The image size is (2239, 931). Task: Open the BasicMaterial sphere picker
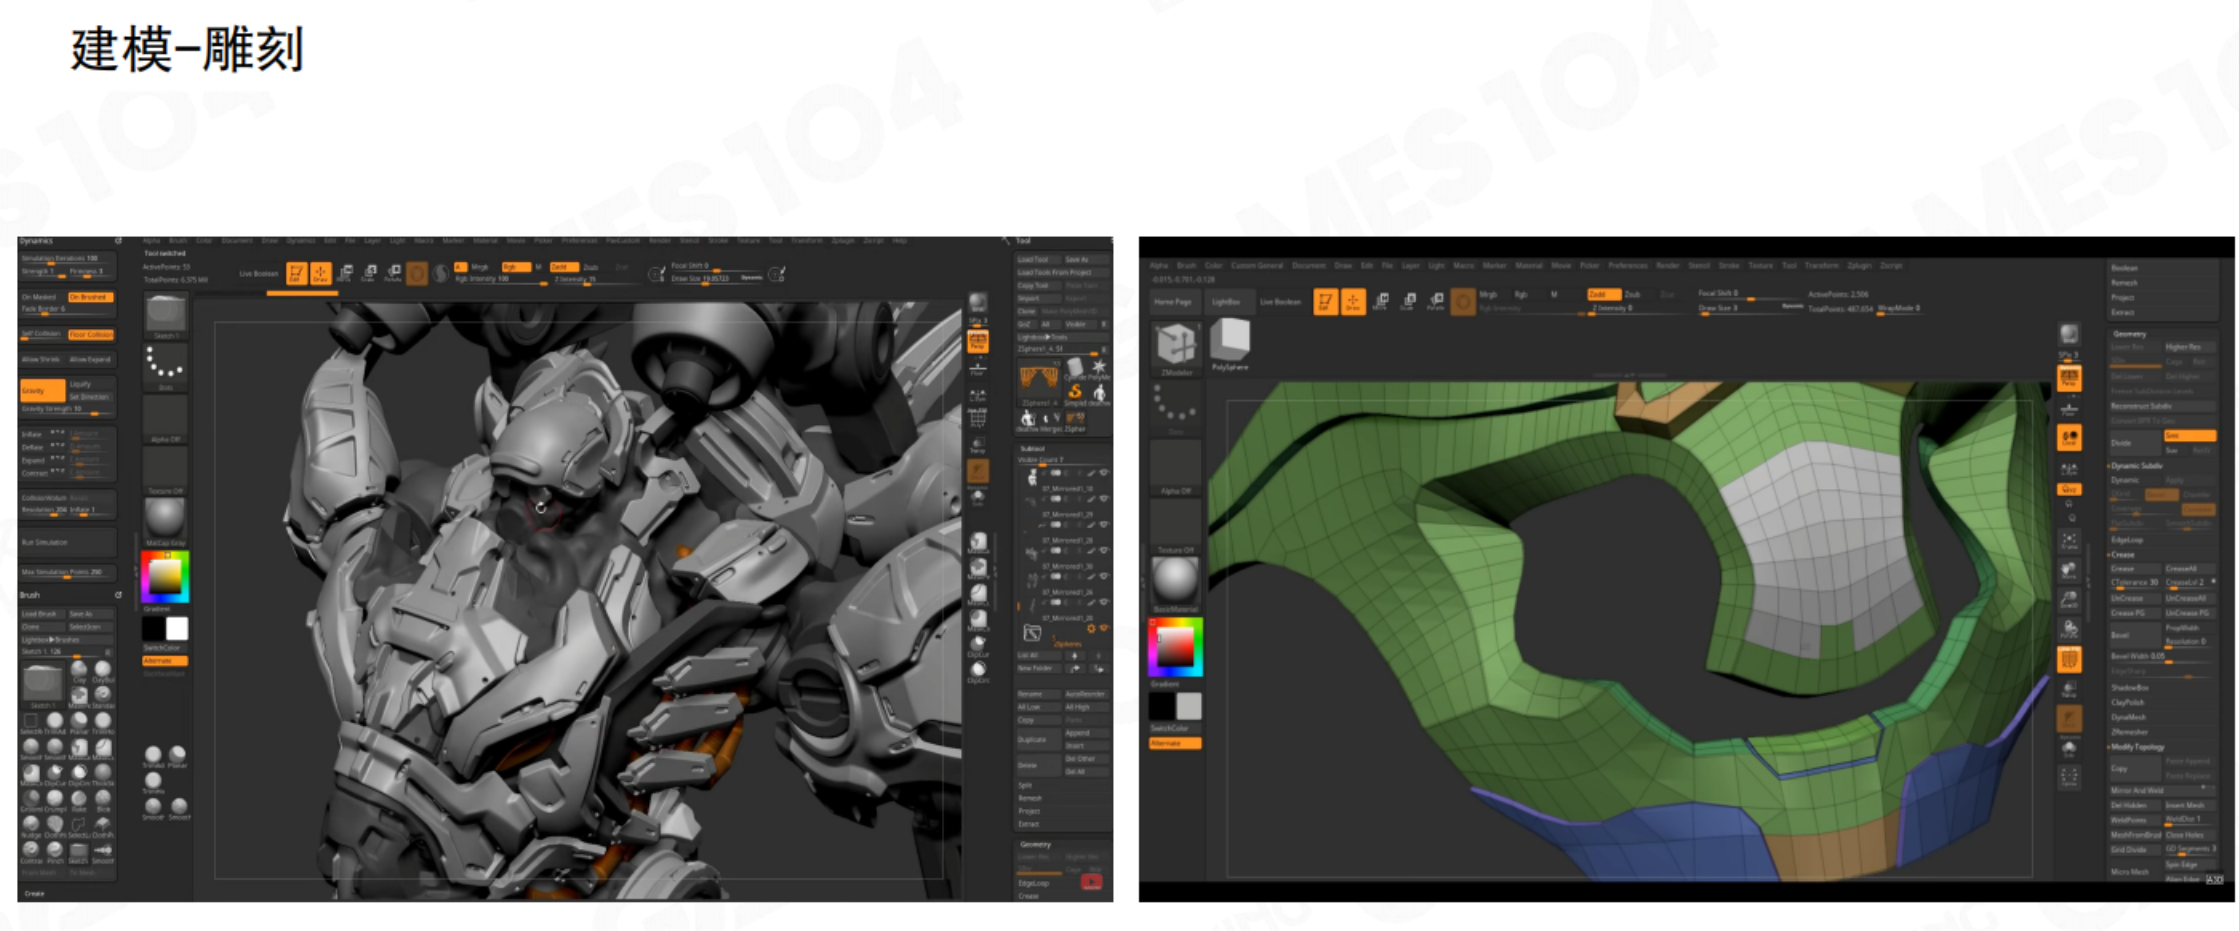pyautogui.click(x=1175, y=579)
